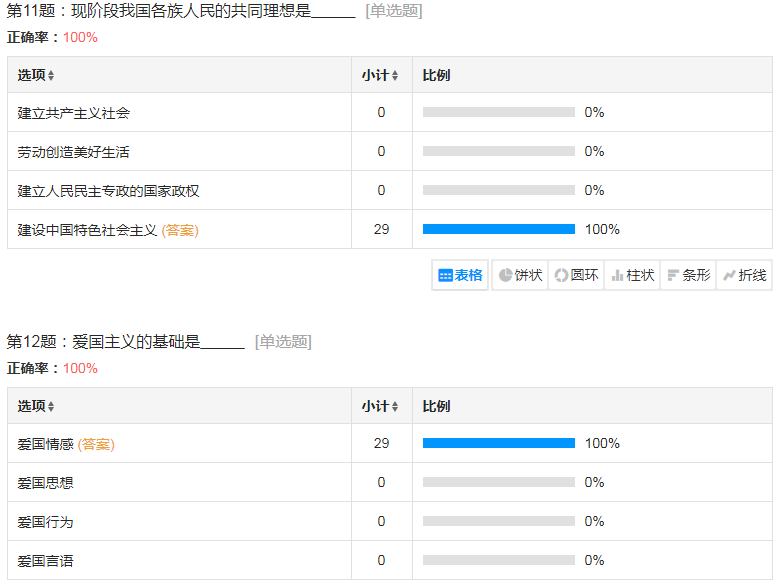Show results as 折线 line chart
The width and height of the screenshot is (781, 587).
(x=744, y=275)
